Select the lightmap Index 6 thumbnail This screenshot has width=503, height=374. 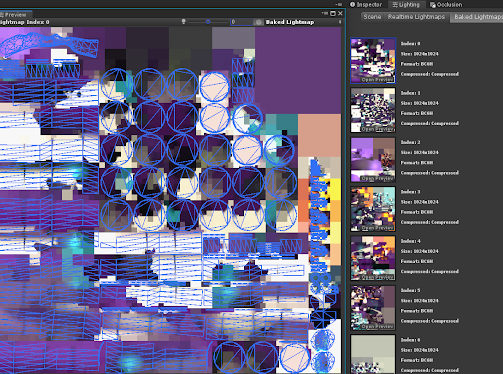click(373, 354)
